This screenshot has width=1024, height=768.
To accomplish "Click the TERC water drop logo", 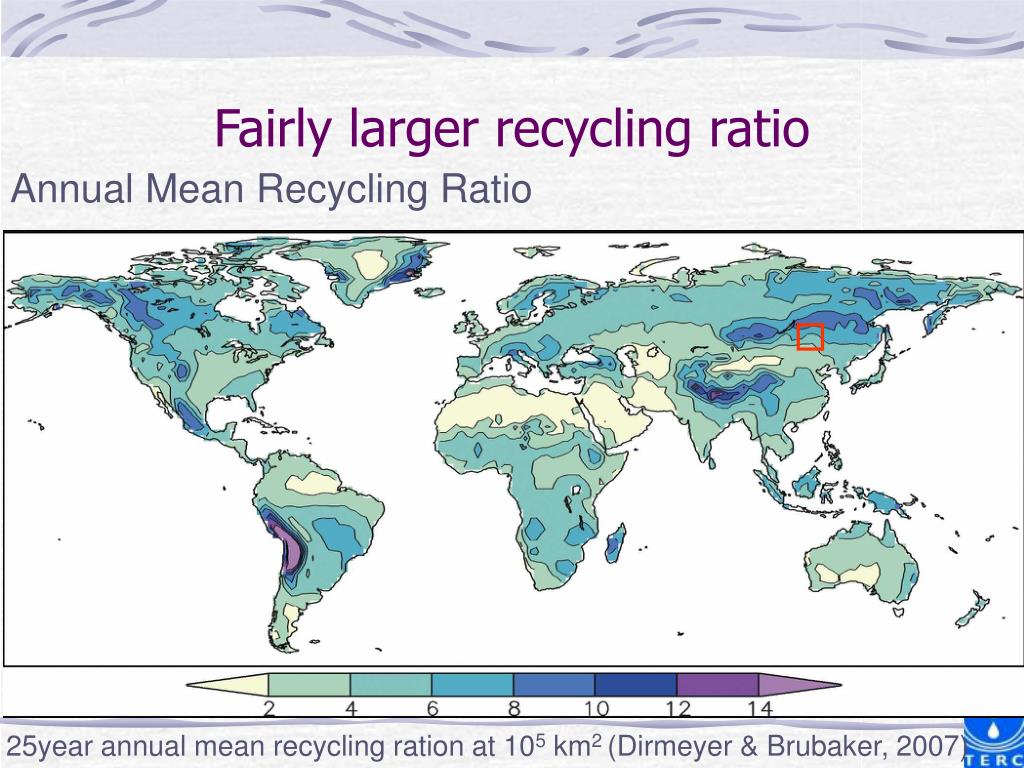I will point(994,743).
